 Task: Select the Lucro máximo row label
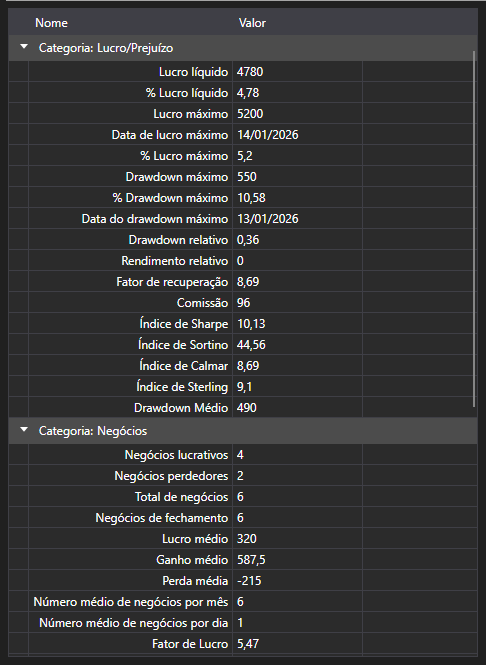pos(191,114)
